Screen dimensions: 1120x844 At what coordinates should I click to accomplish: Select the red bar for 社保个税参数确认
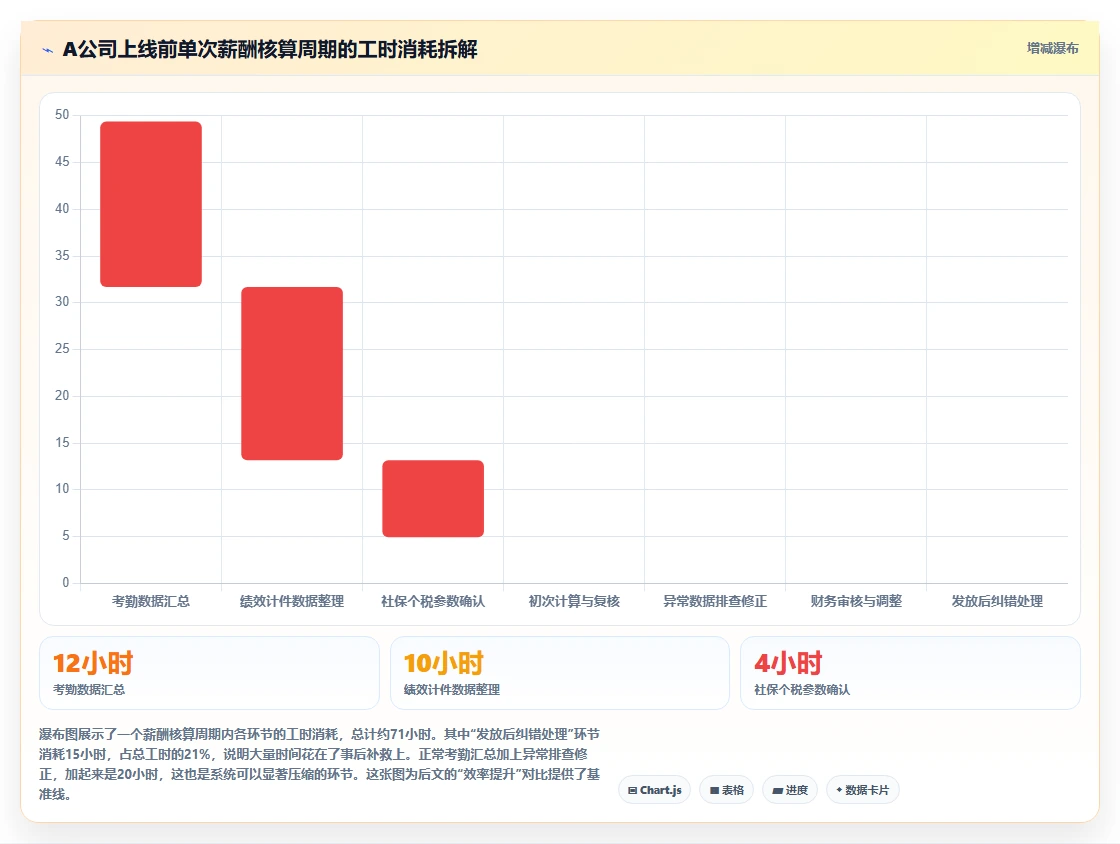point(433,498)
